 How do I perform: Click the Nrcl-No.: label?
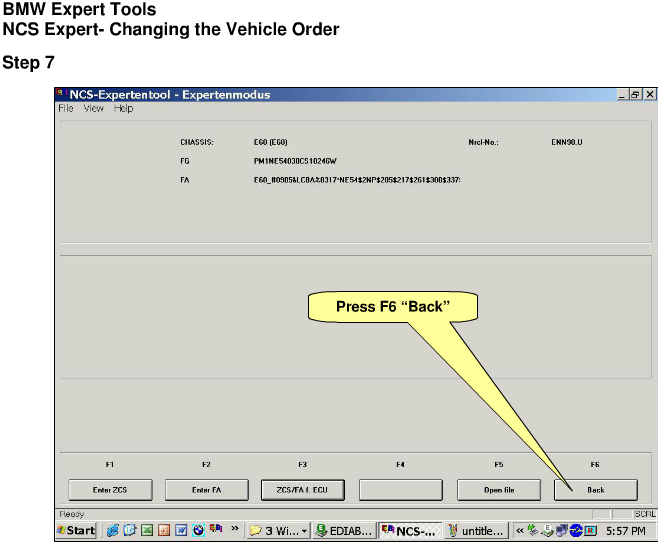(x=483, y=142)
